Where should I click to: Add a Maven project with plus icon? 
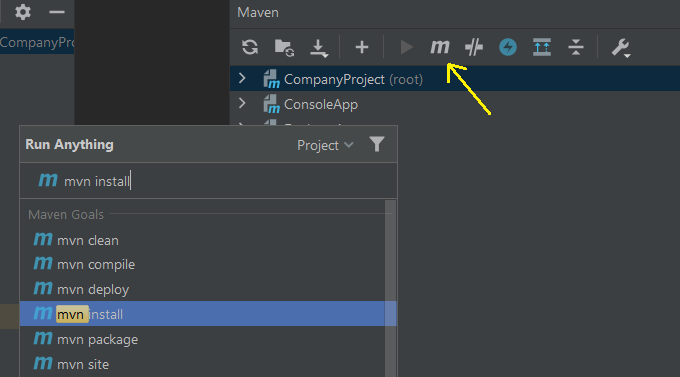pyautogui.click(x=362, y=47)
